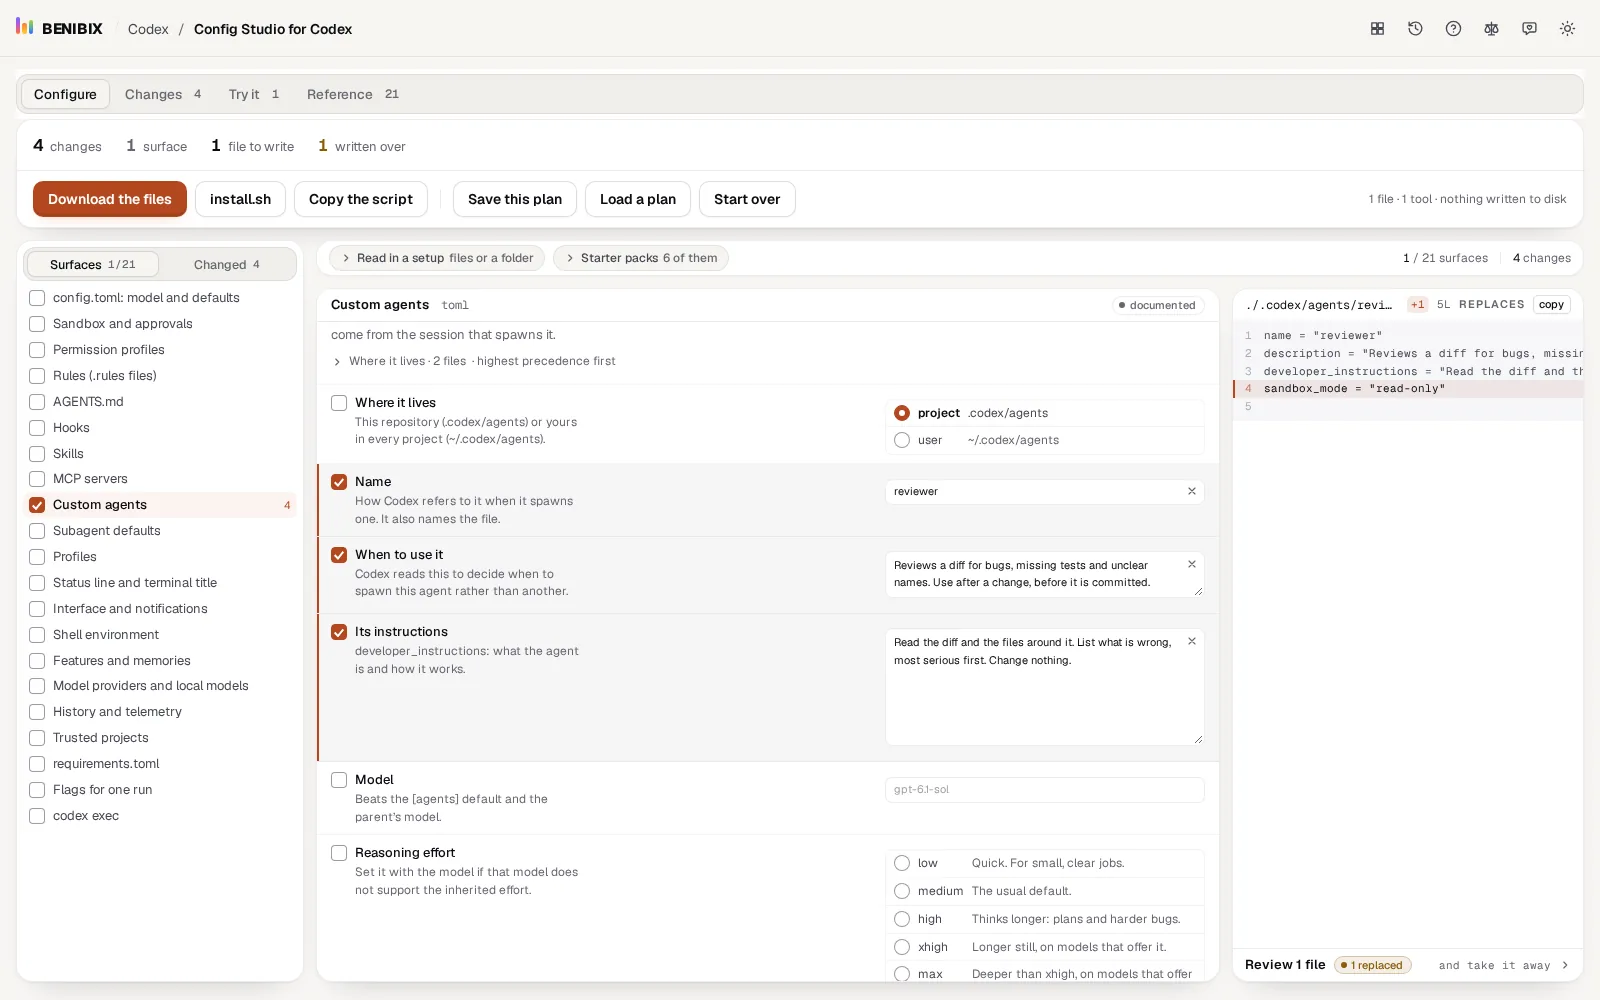Screen dimensions: 1600x1000
Task: Clear the 'Its instructions' text with X
Action: click(1191, 641)
